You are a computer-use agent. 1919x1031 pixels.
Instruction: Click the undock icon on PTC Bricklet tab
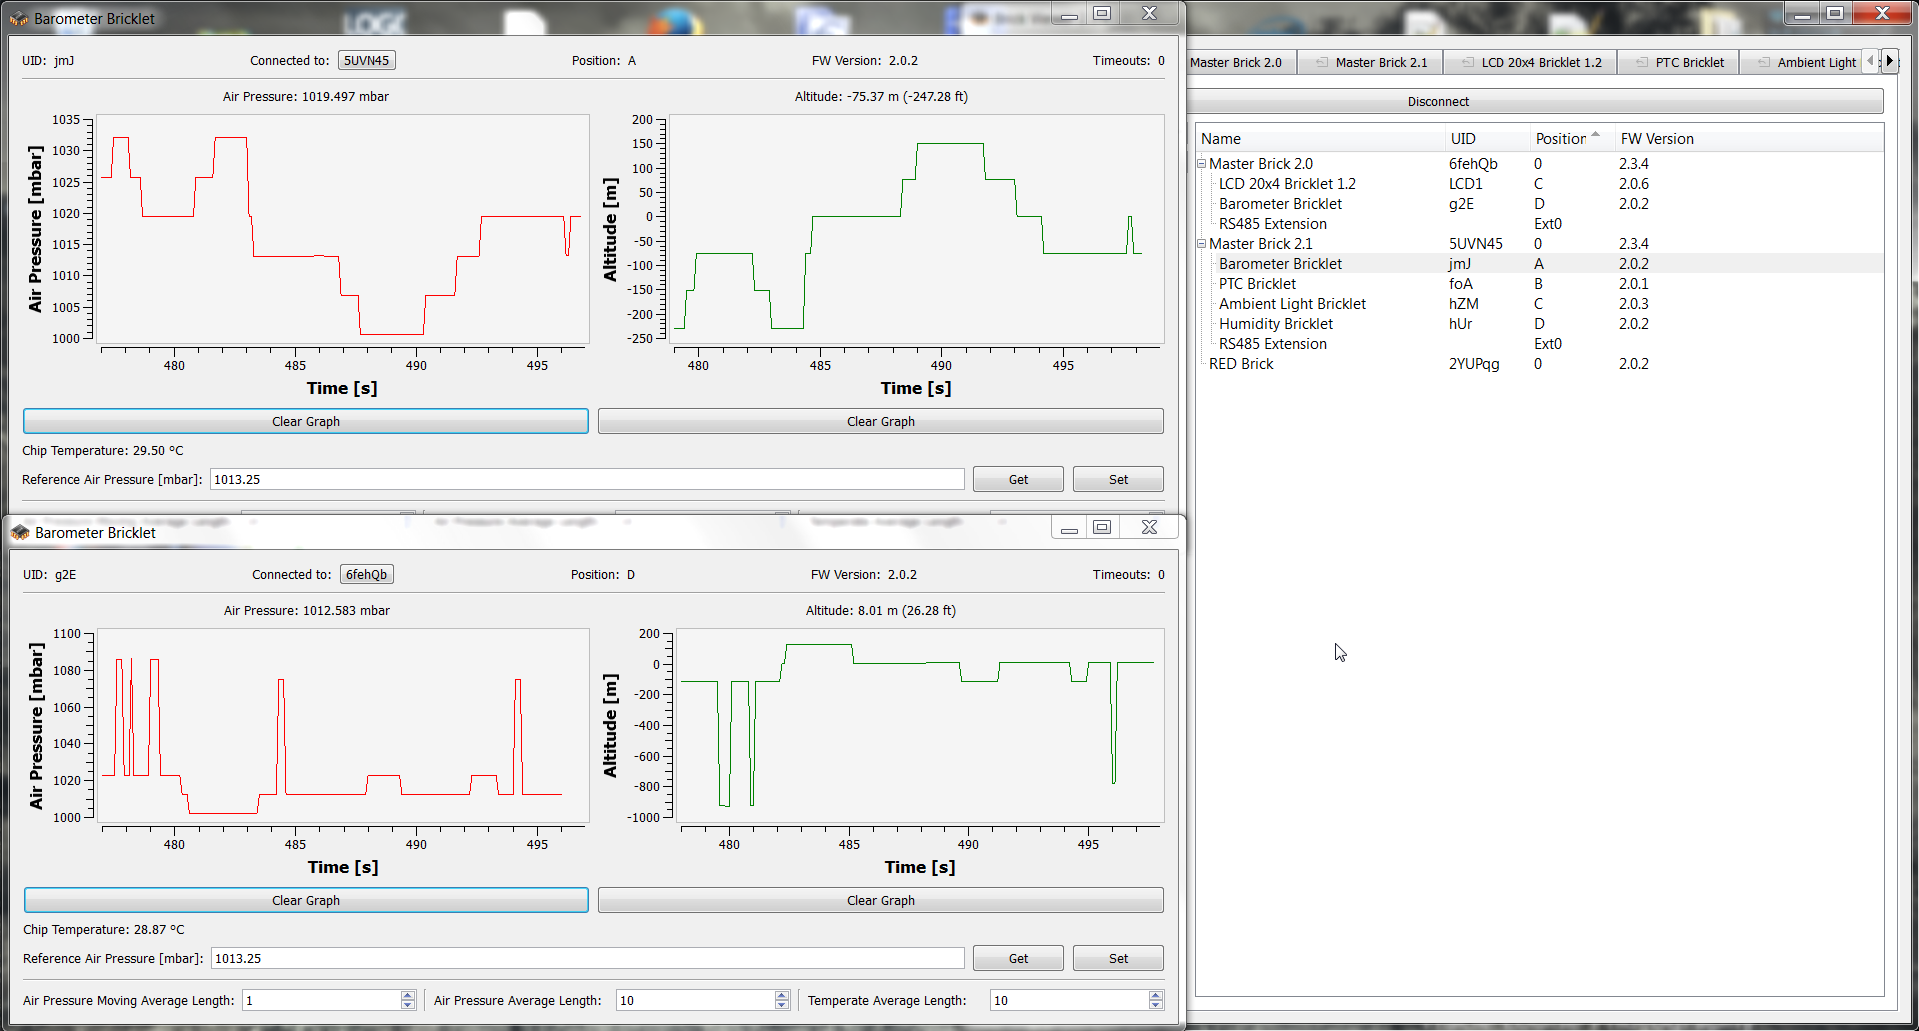1642,62
